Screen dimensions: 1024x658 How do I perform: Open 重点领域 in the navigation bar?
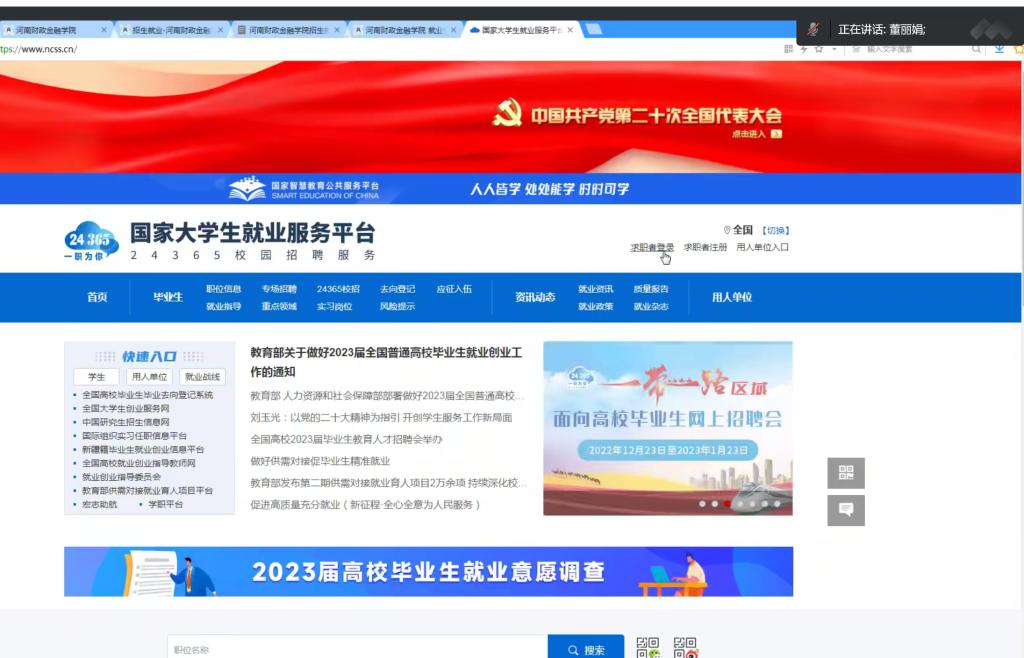point(279,306)
